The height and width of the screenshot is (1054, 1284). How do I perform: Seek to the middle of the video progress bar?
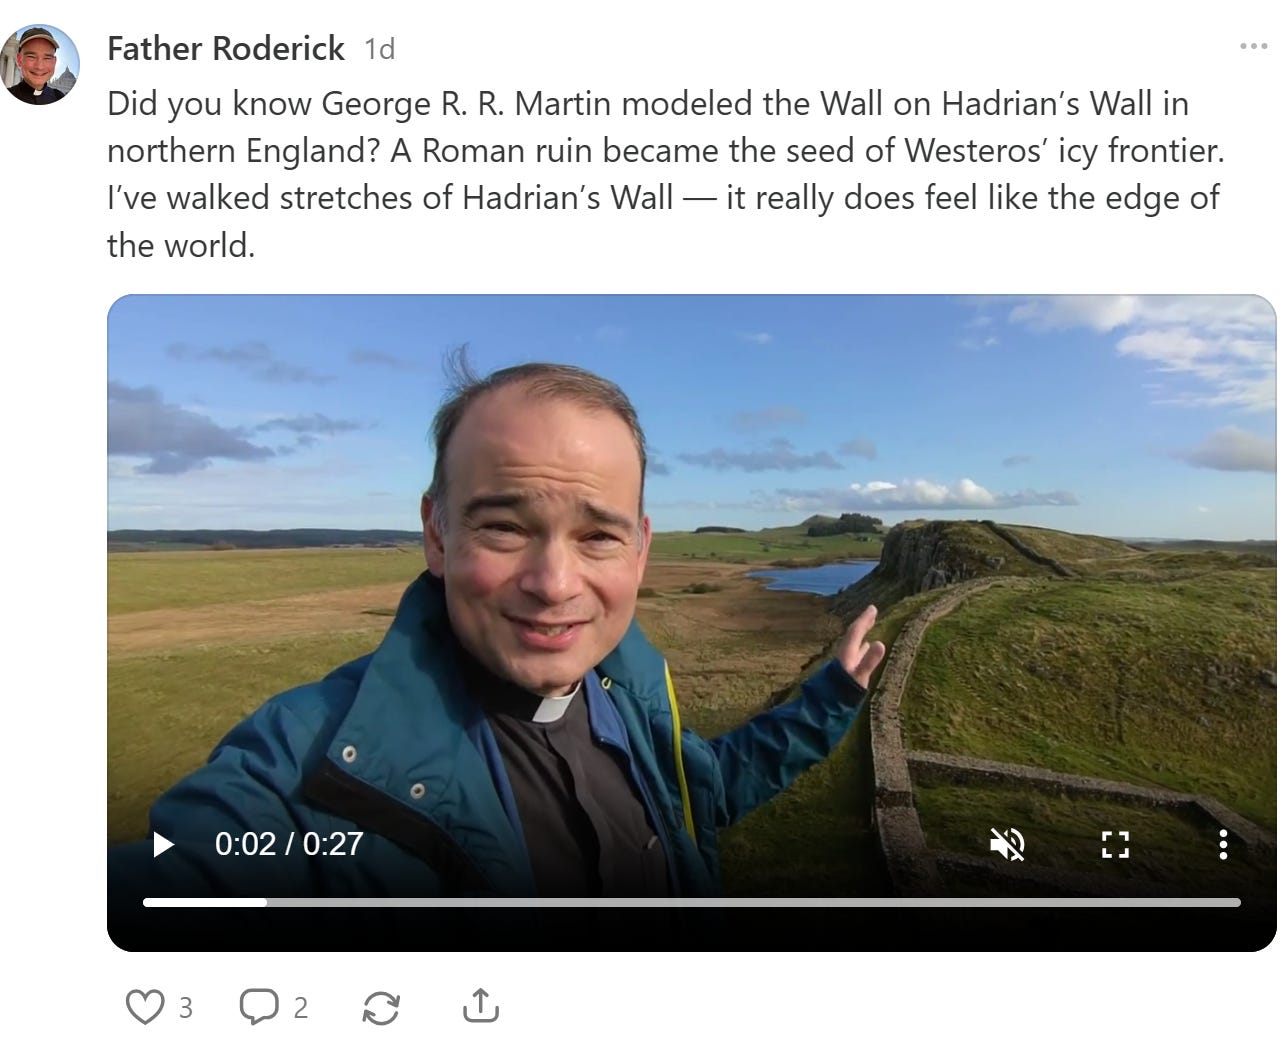692,902
